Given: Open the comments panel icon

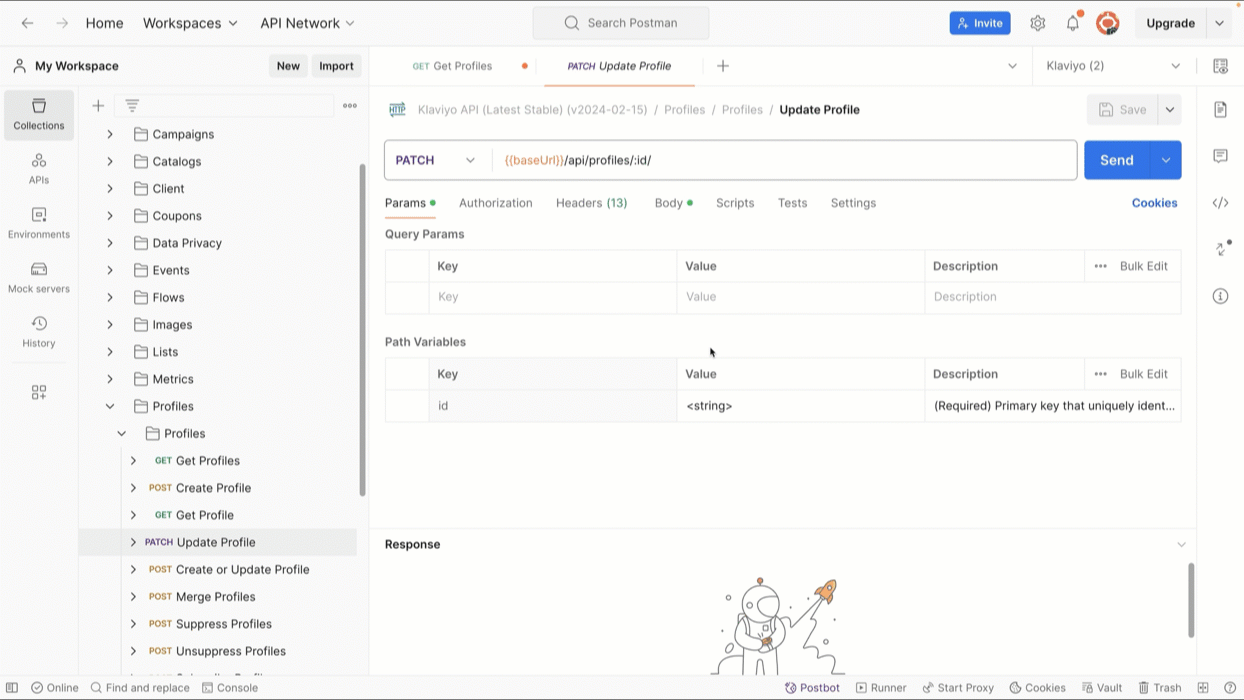Looking at the screenshot, I should point(1220,156).
